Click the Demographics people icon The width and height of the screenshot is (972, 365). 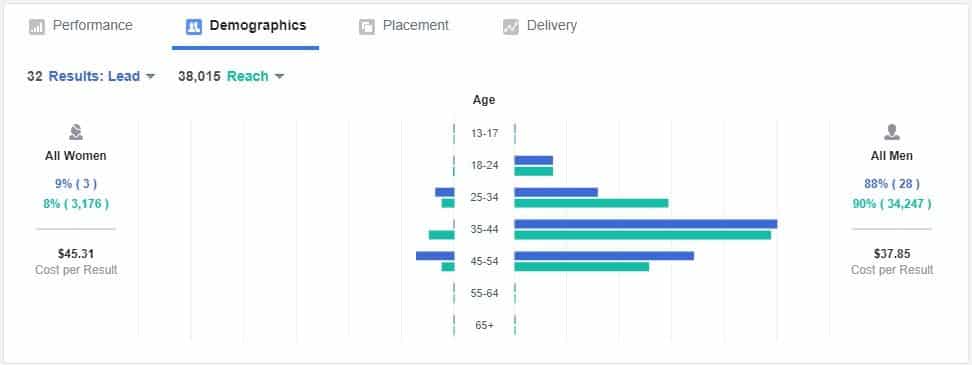pyautogui.click(x=193, y=27)
